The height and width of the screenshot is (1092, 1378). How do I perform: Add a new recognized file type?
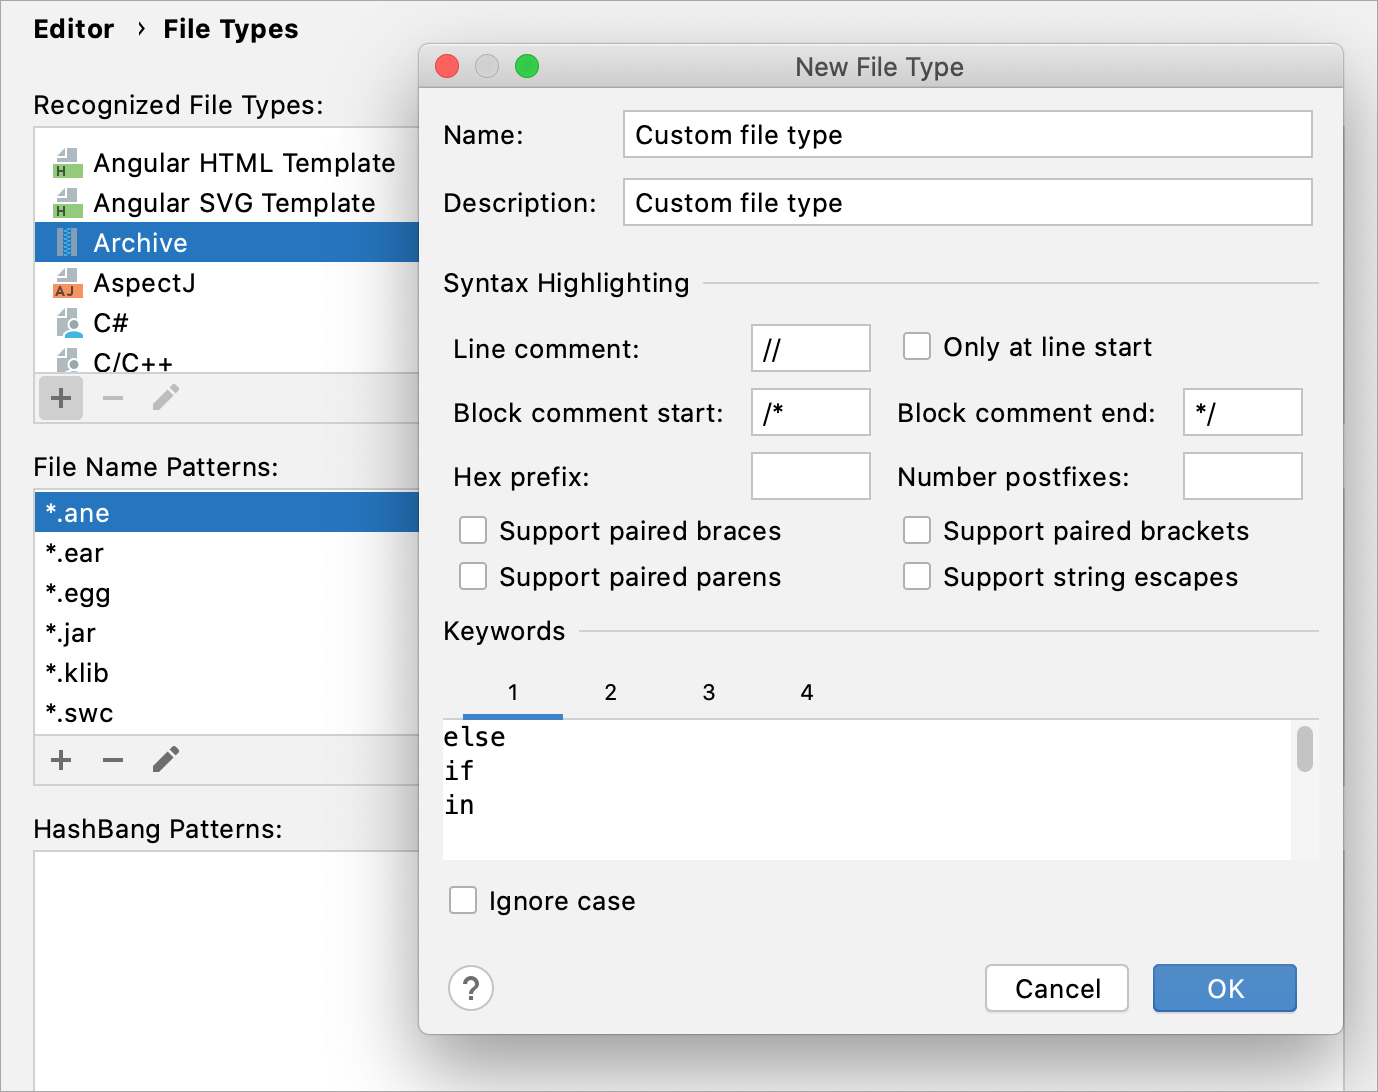pos(61,398)
